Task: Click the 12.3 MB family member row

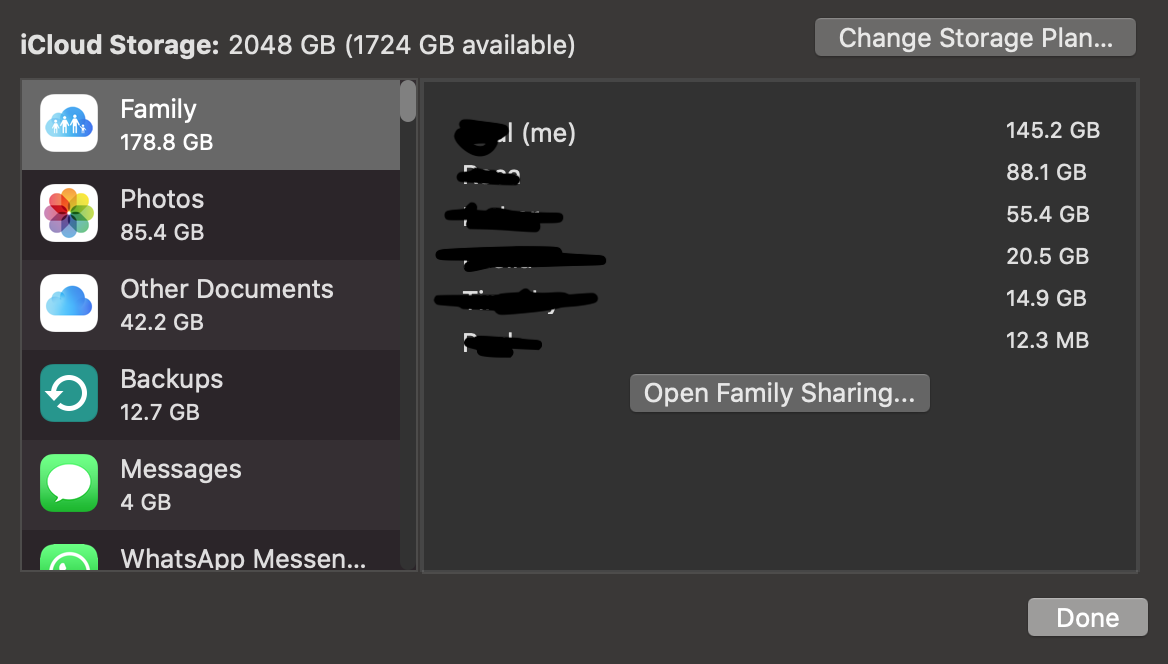Action: tap(780, 341)
